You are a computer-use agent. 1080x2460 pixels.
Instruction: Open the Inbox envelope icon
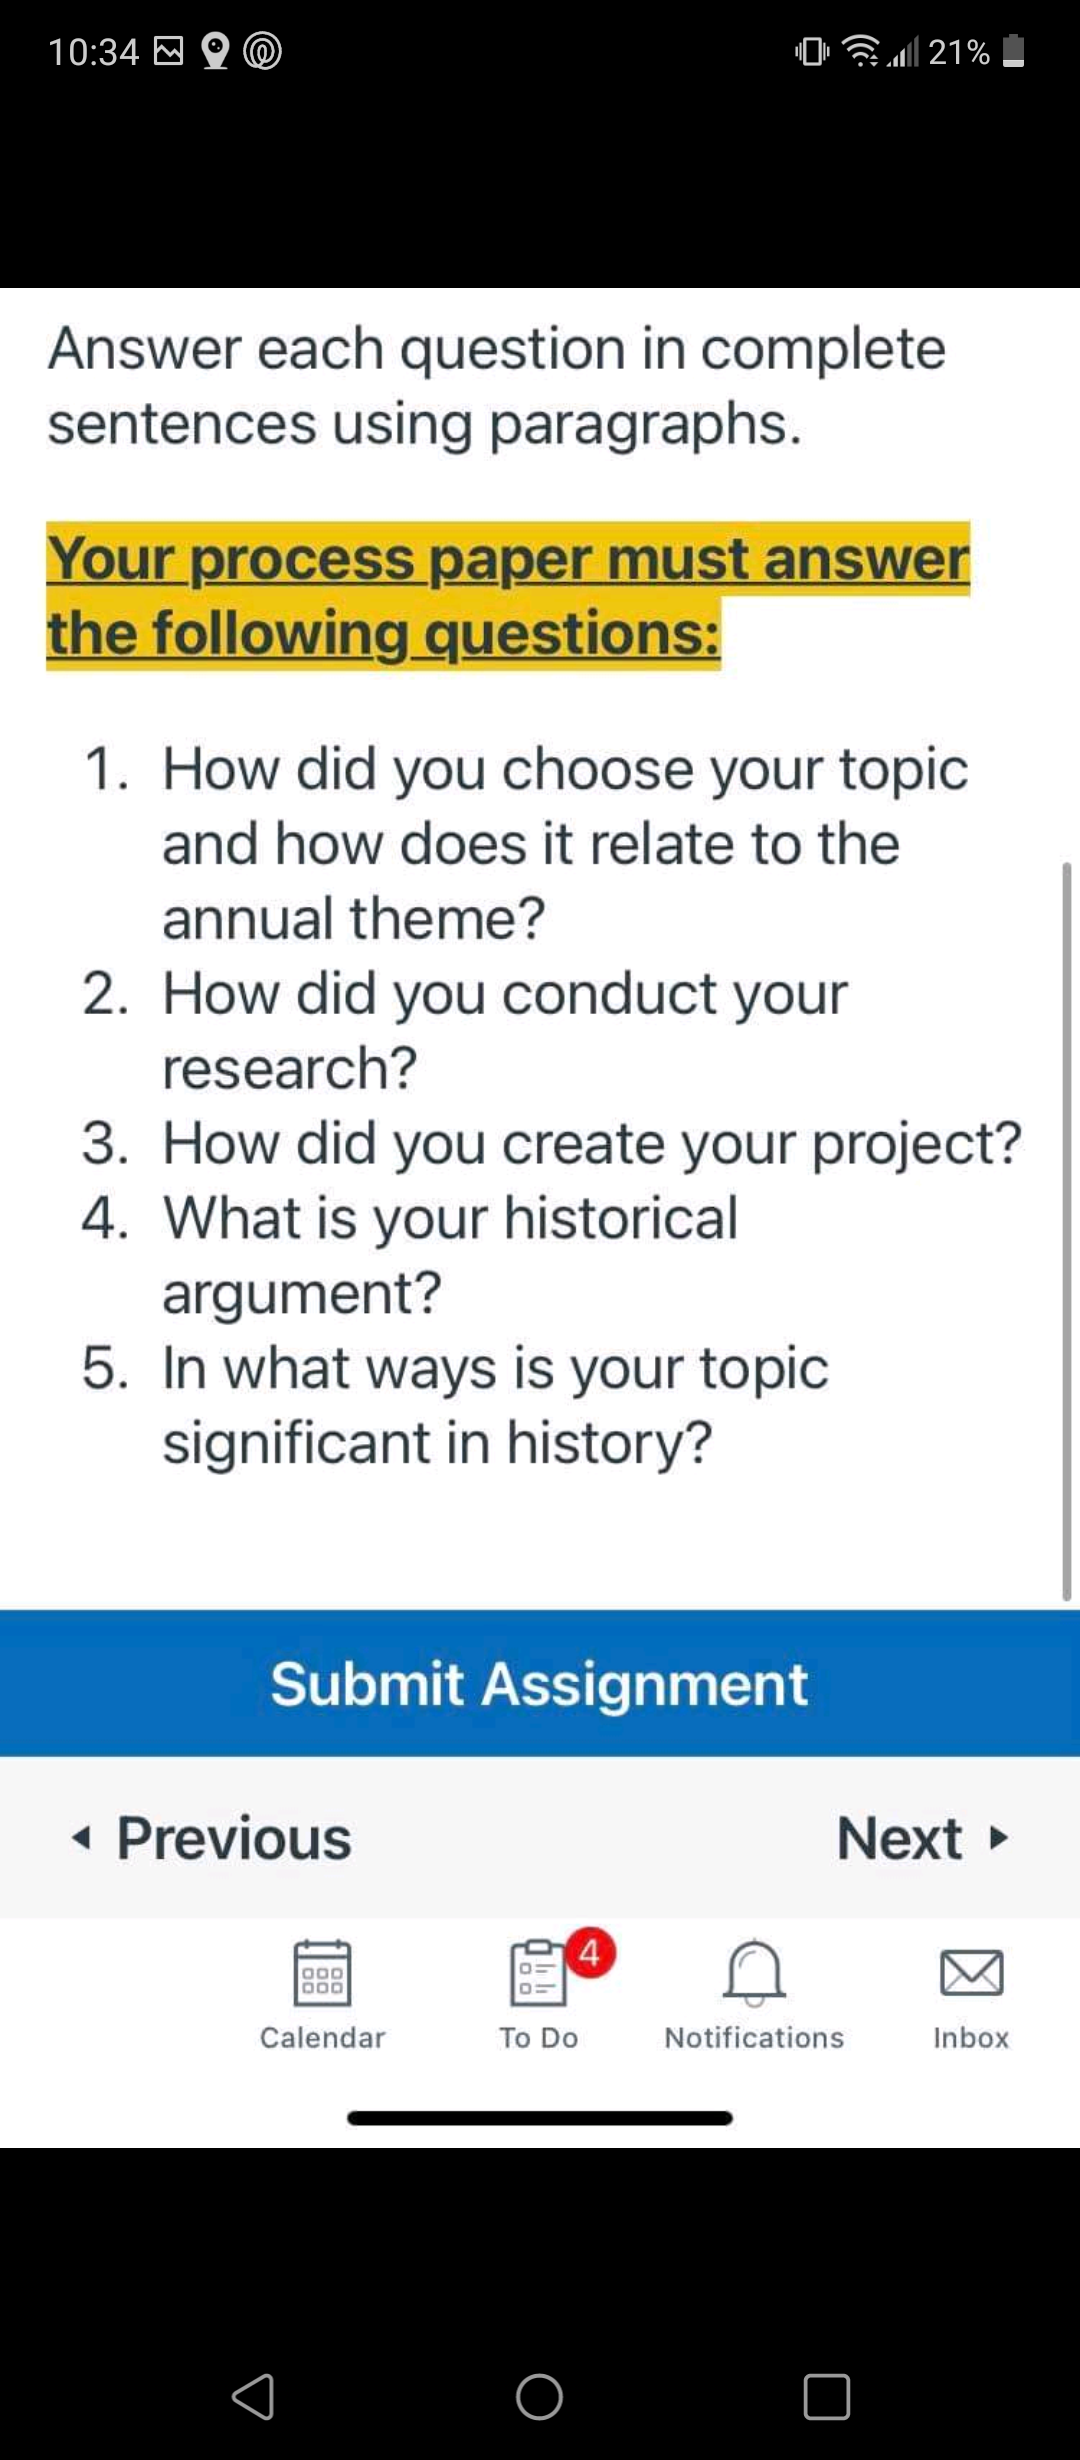971,1973
